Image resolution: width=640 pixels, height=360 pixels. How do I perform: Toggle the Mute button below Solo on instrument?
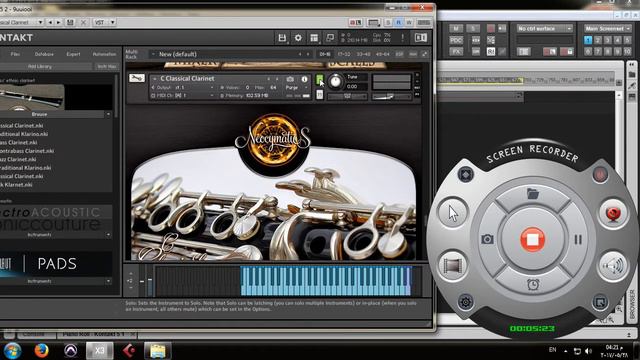320,95
